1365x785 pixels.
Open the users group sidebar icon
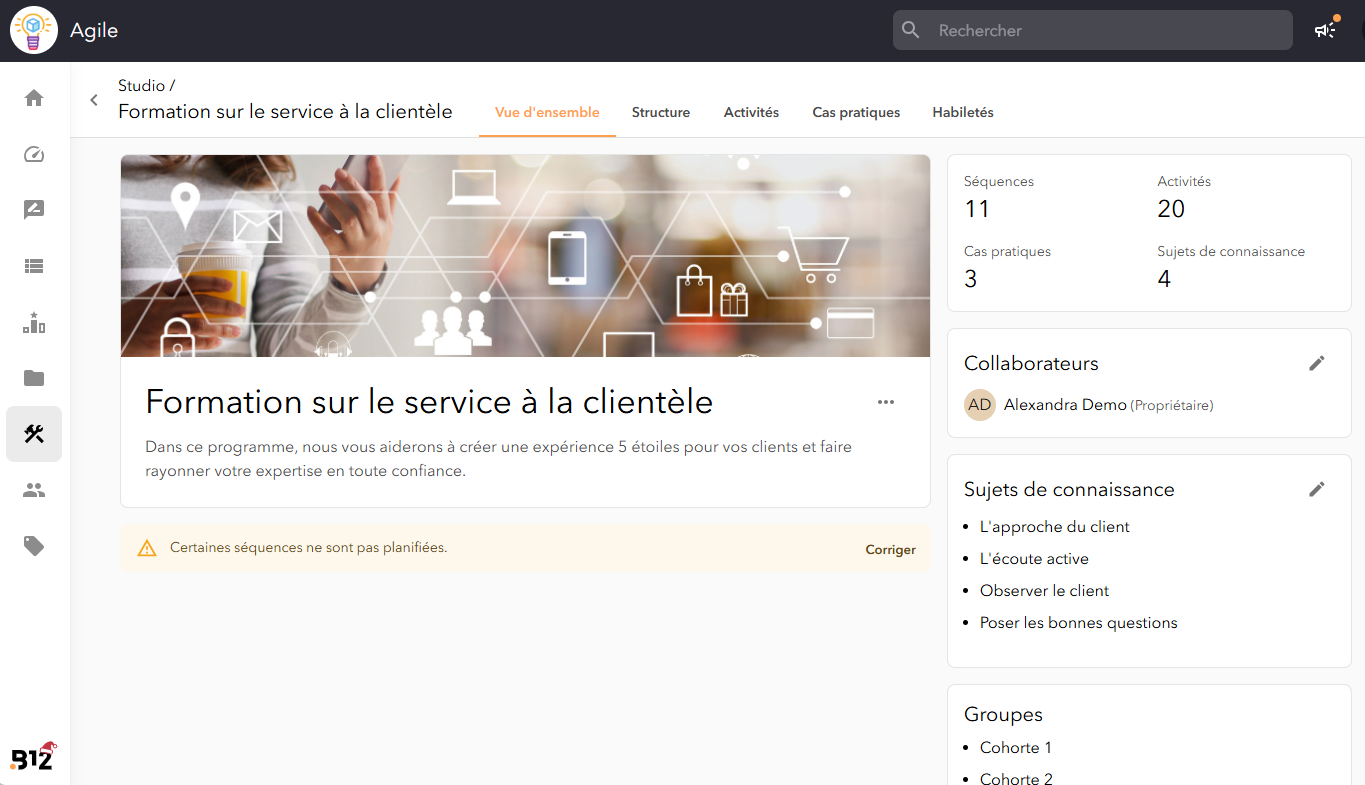click(x=34, y=490)
